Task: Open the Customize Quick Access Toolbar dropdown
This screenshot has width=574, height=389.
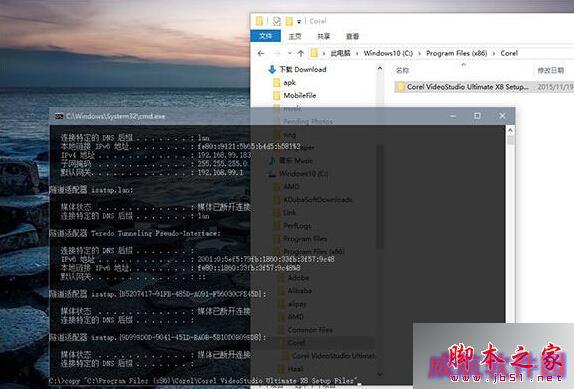Action: click(x=299, y=22)
